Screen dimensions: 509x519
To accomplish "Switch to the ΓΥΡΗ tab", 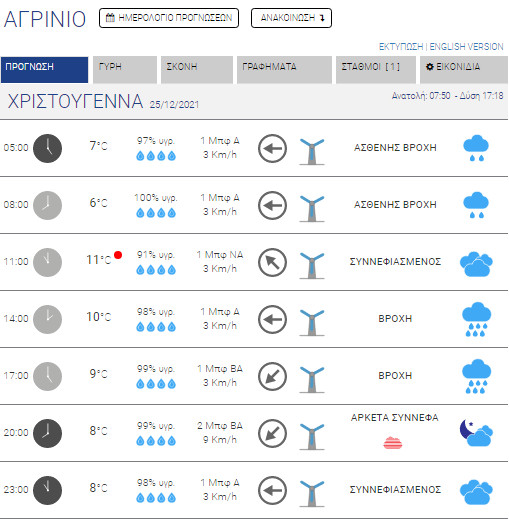I will pyautogui.click(x=125, y=70).
